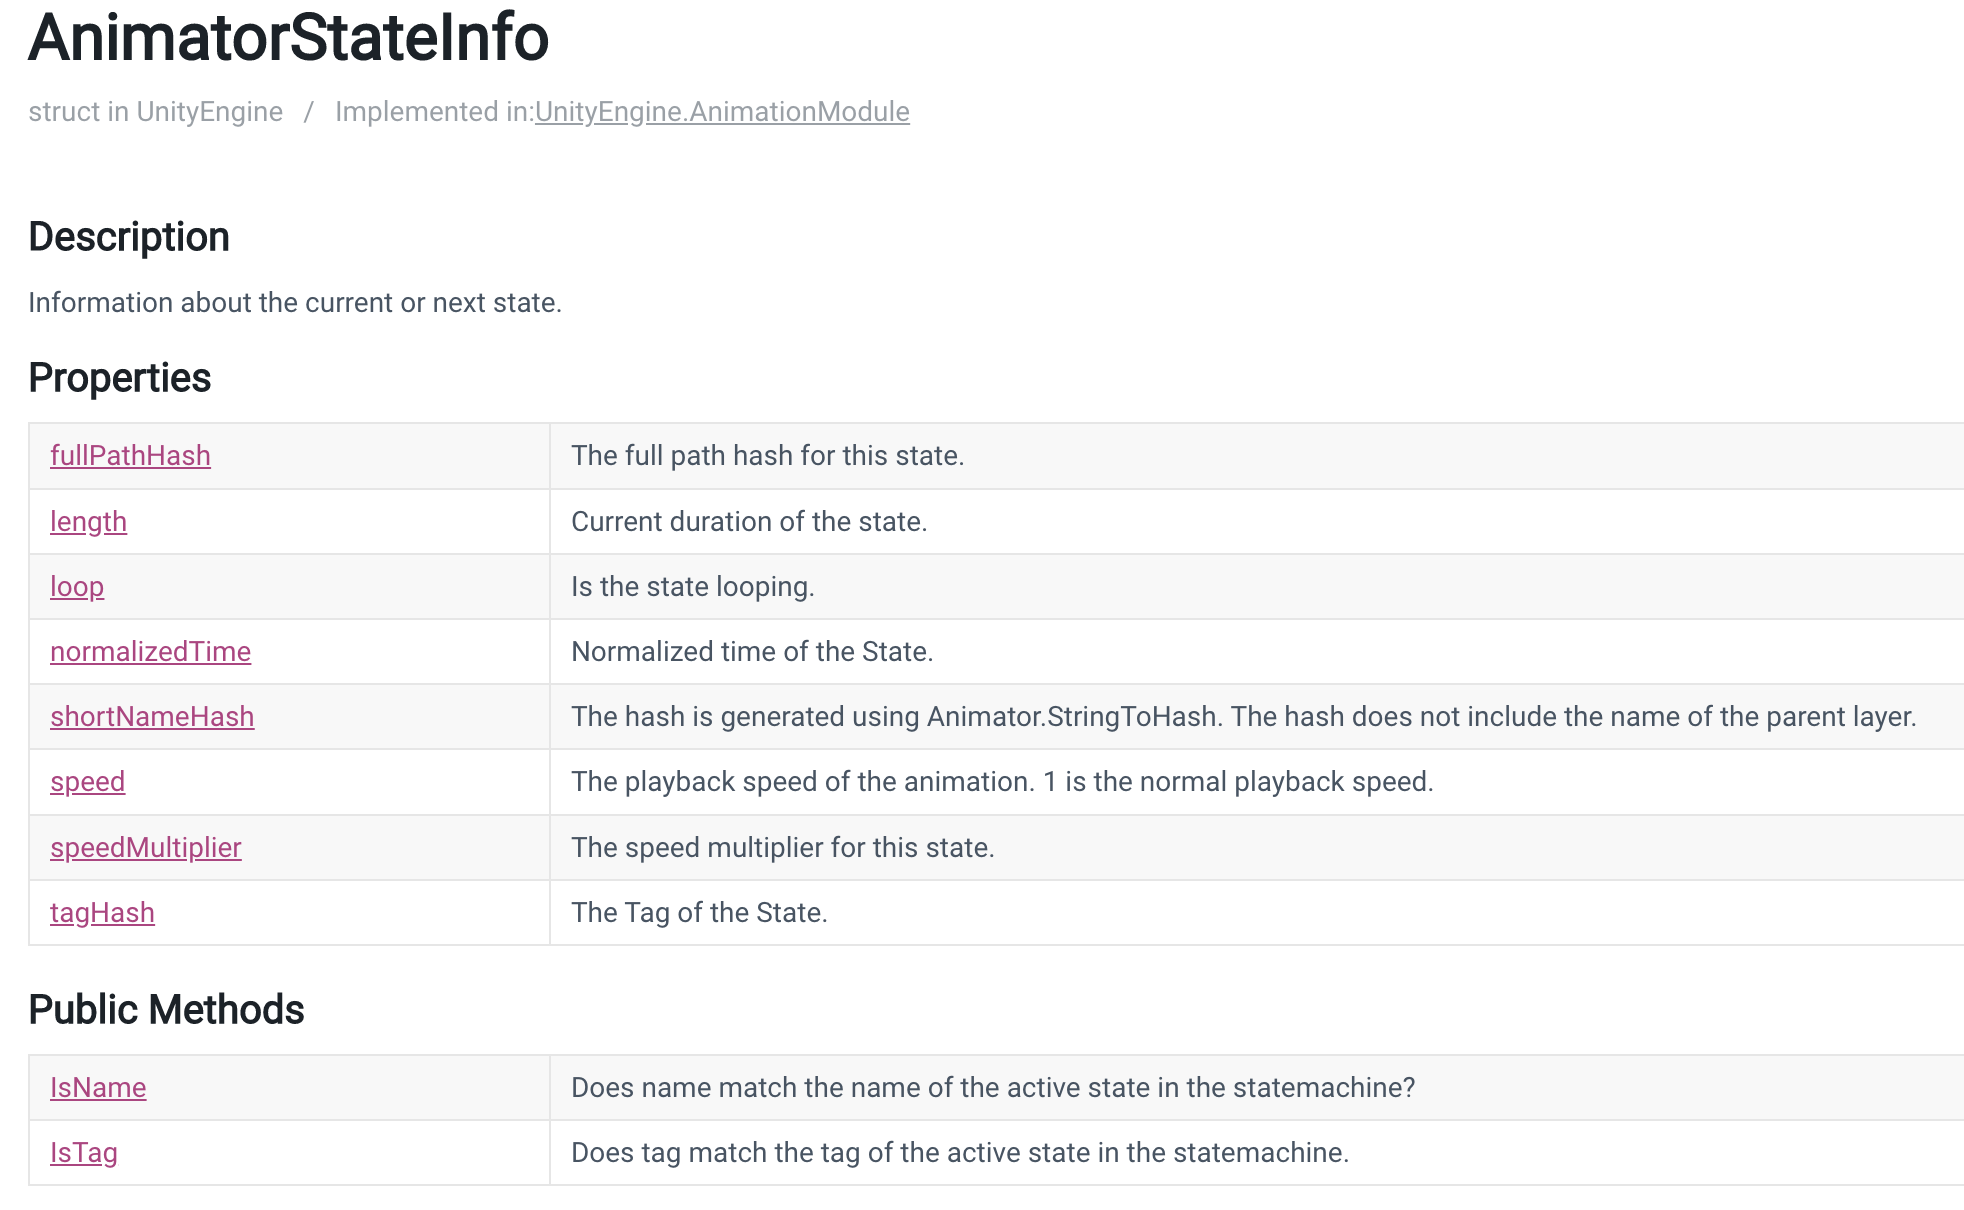
Task: Click the Description section heading
Action: click(129, 237)
